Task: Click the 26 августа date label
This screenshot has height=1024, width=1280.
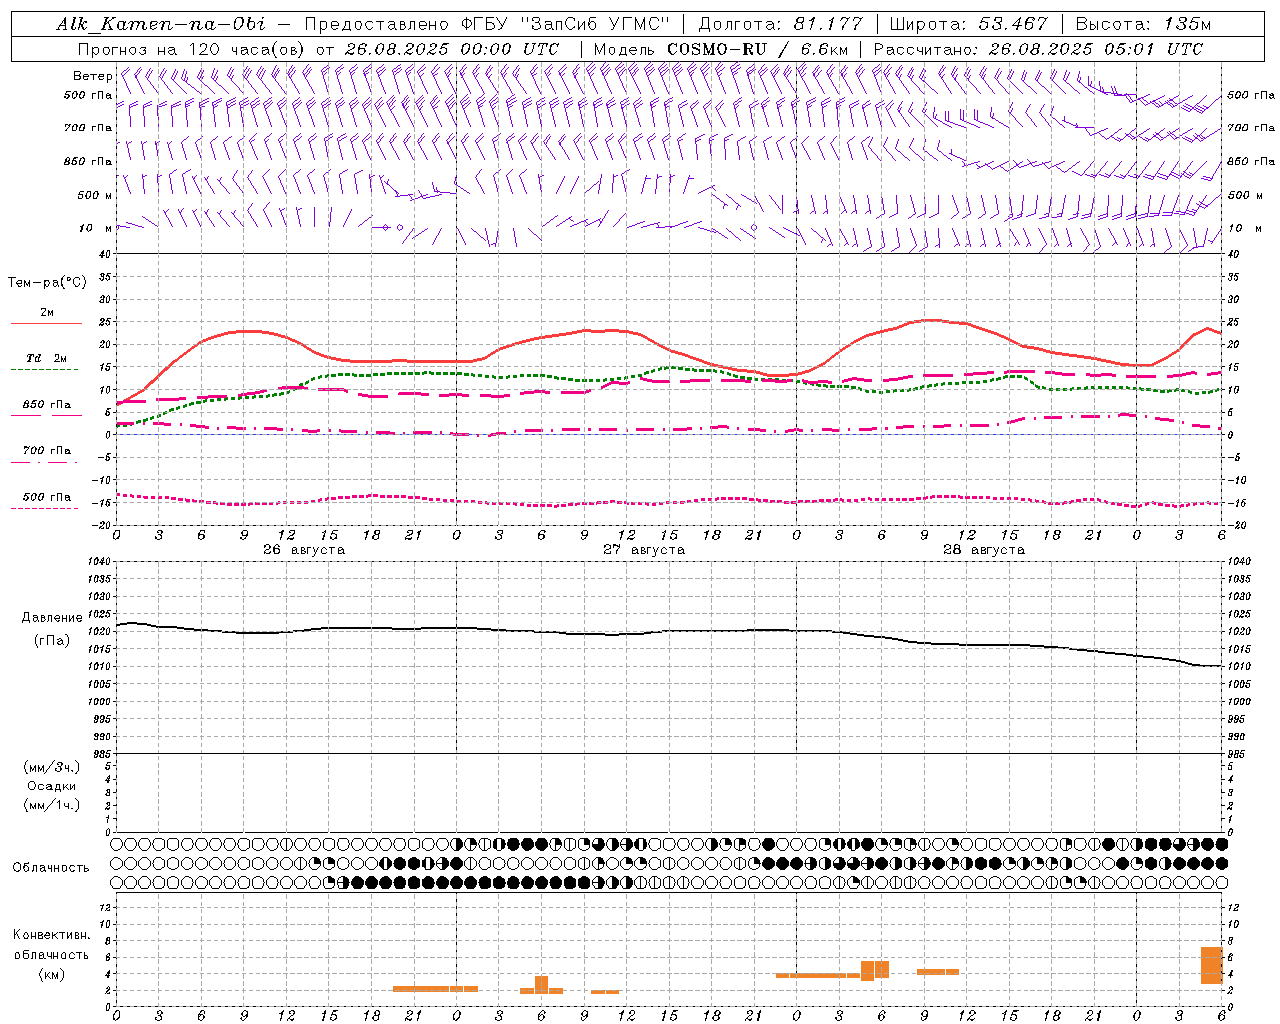Action: click(304, 550)
